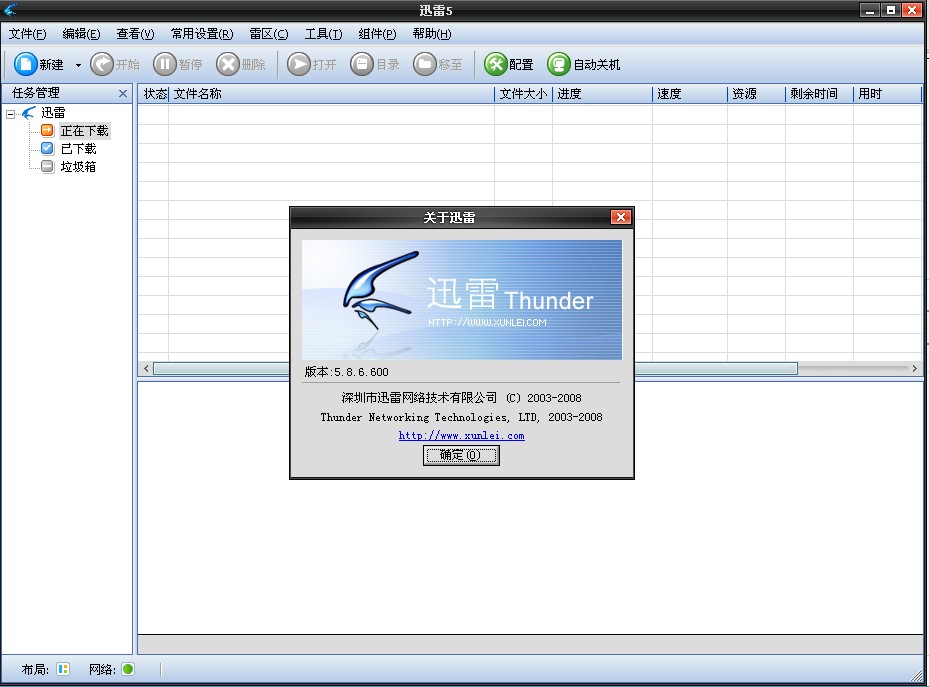Maximize the 迅雷5 main window
The width and height of the screenshot is (929, 687).
pos(890,10)
